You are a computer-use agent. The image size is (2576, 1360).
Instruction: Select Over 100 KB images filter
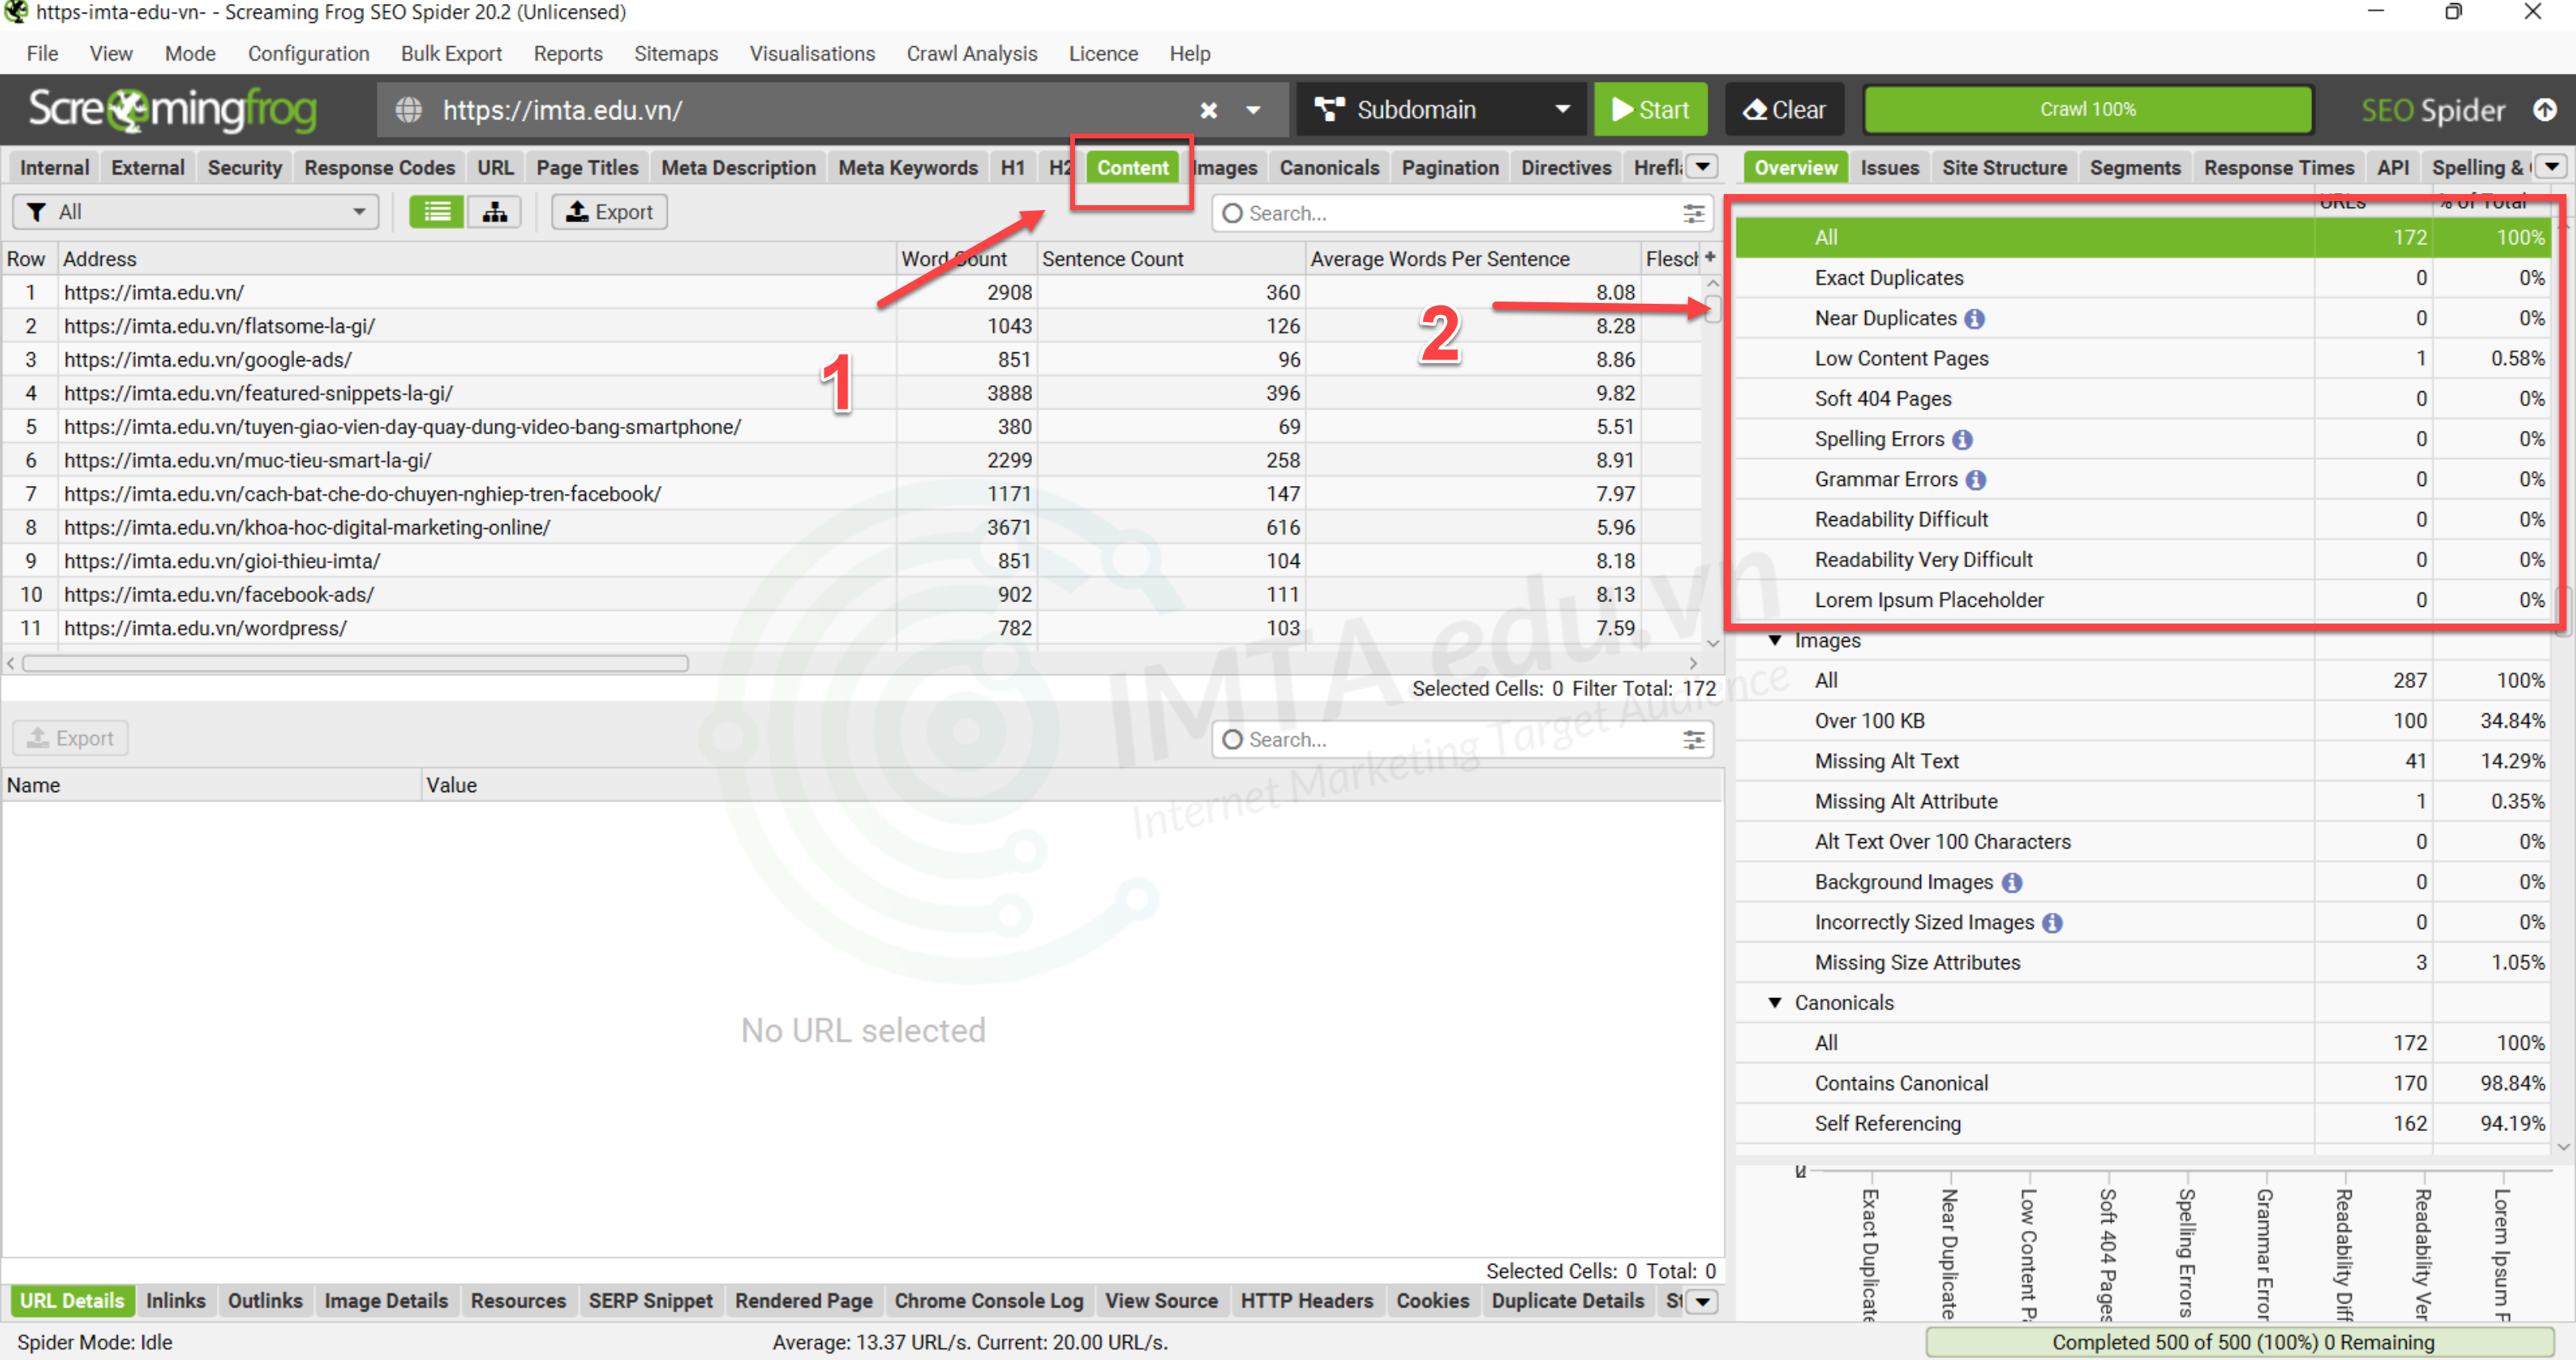[x=2142, y=721]
